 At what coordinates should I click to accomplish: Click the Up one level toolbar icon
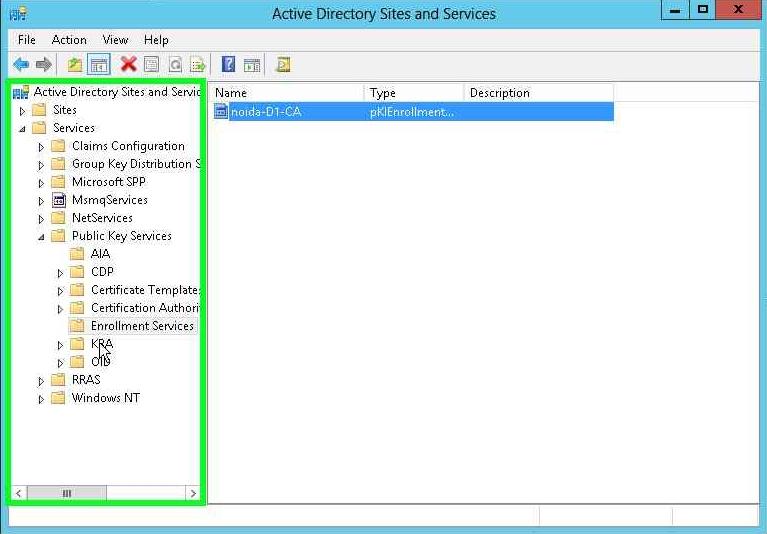(75, 64)
